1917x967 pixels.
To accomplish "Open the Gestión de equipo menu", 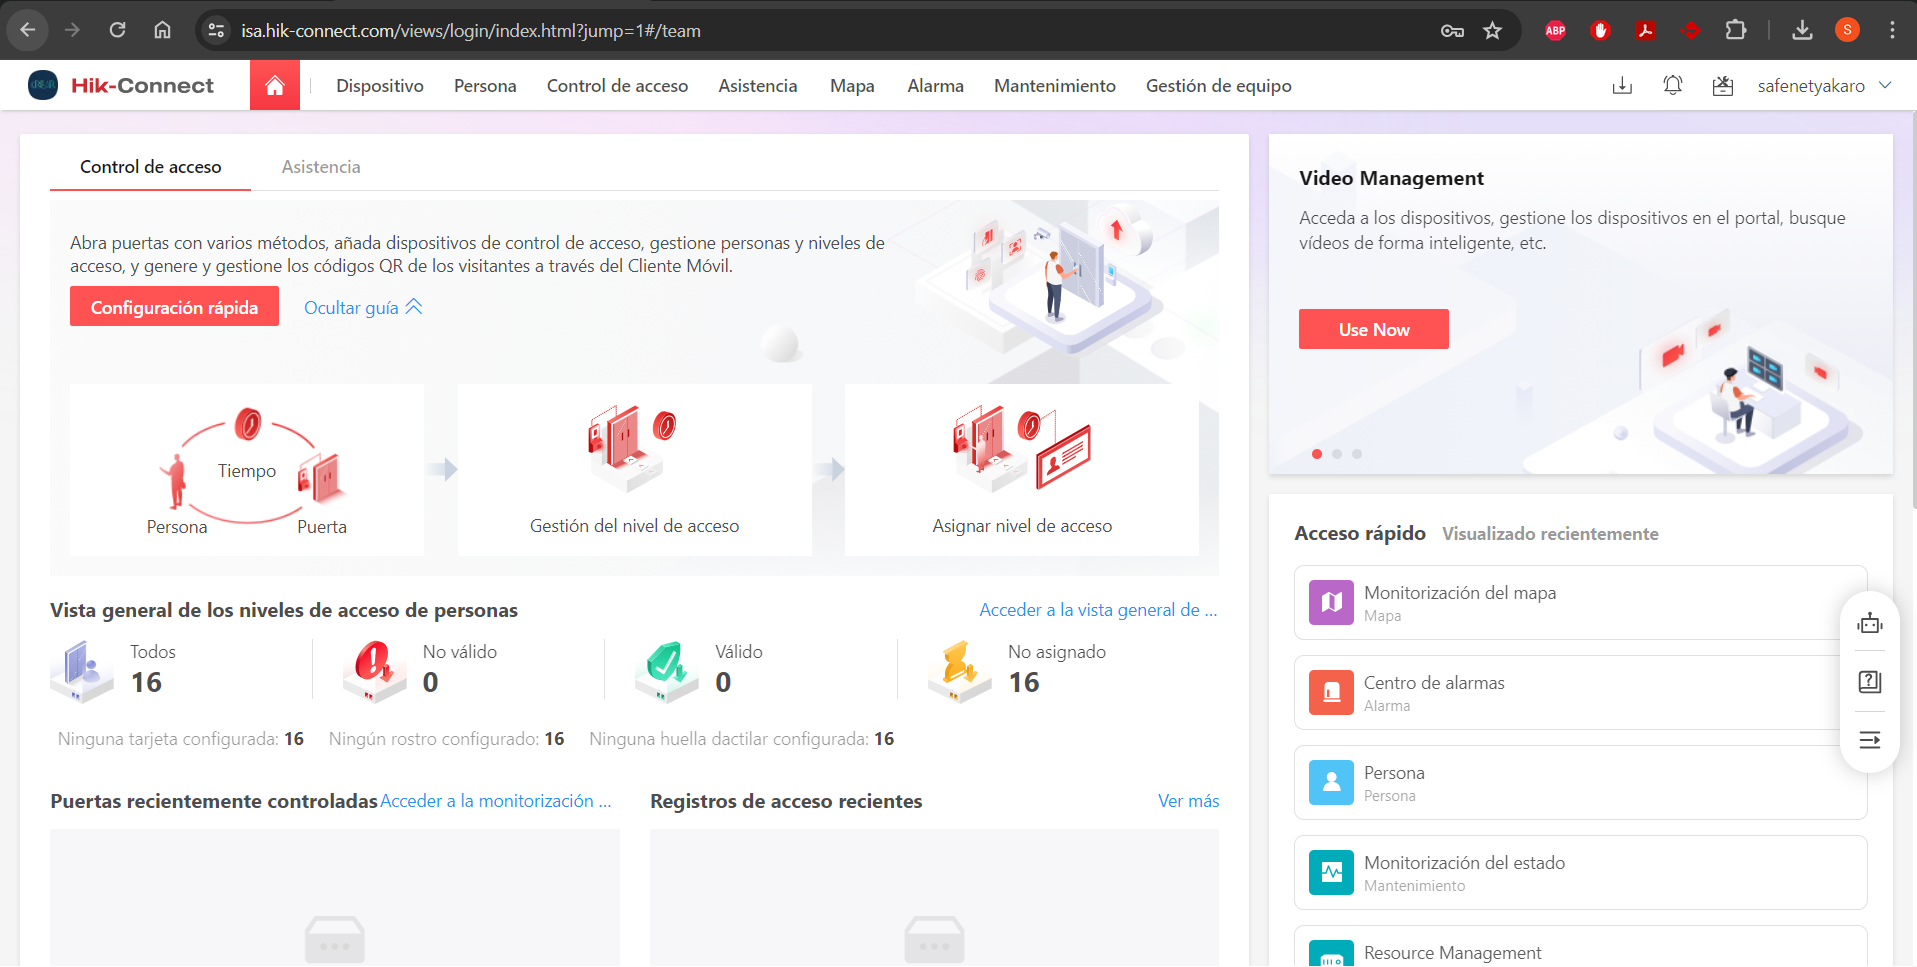I will click(x=1218, y=86).
